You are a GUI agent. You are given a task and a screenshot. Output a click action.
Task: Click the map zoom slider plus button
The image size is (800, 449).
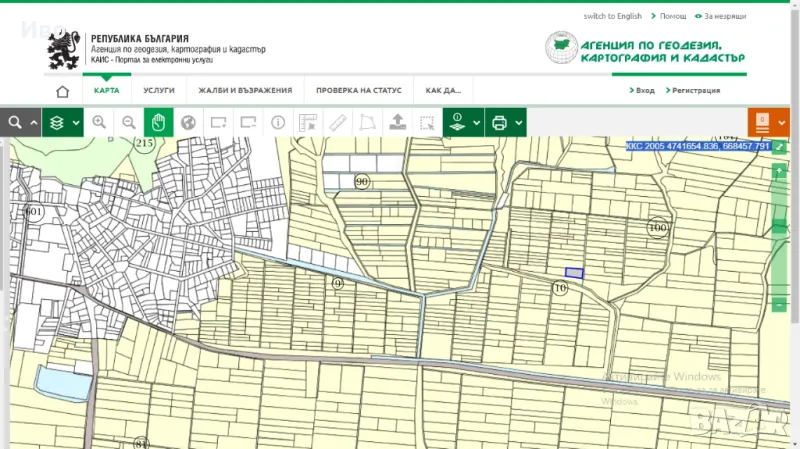[x=779, y=171]
